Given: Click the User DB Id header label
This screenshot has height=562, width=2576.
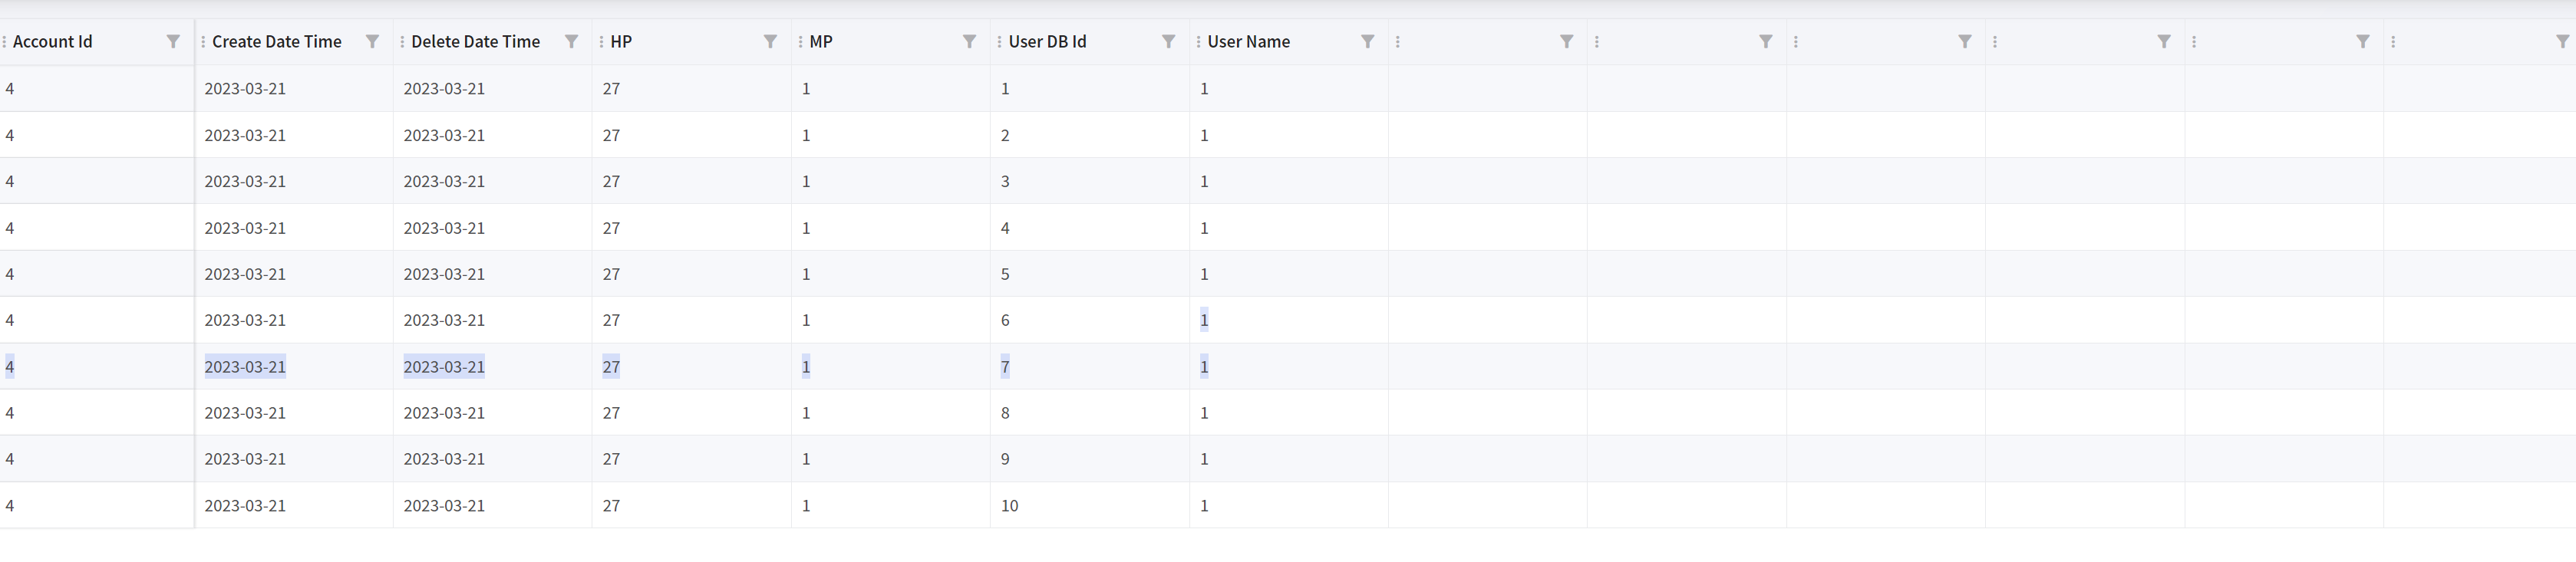Looking at the screenshot, I should point(1047,42).
